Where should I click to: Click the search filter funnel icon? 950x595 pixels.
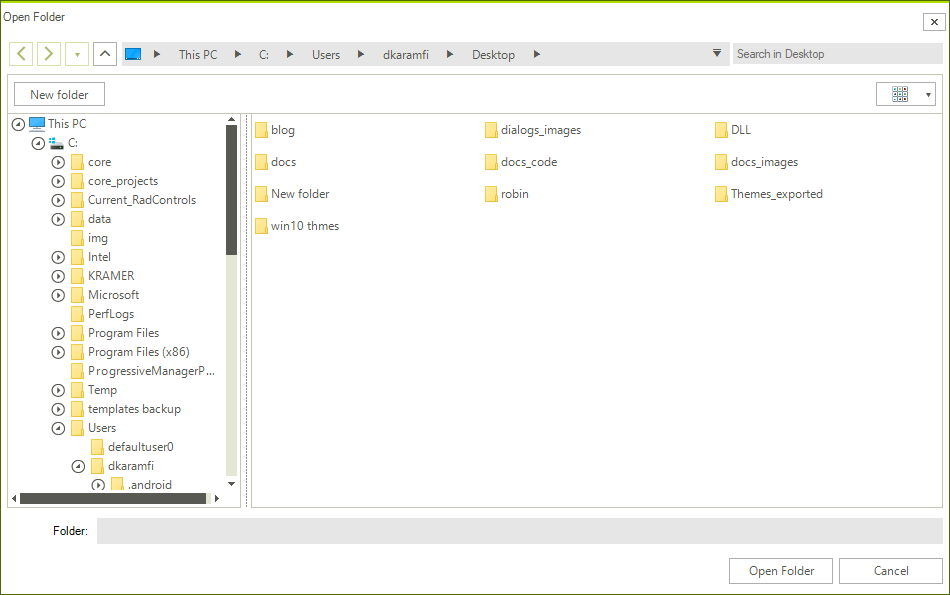tap(718, 53)
